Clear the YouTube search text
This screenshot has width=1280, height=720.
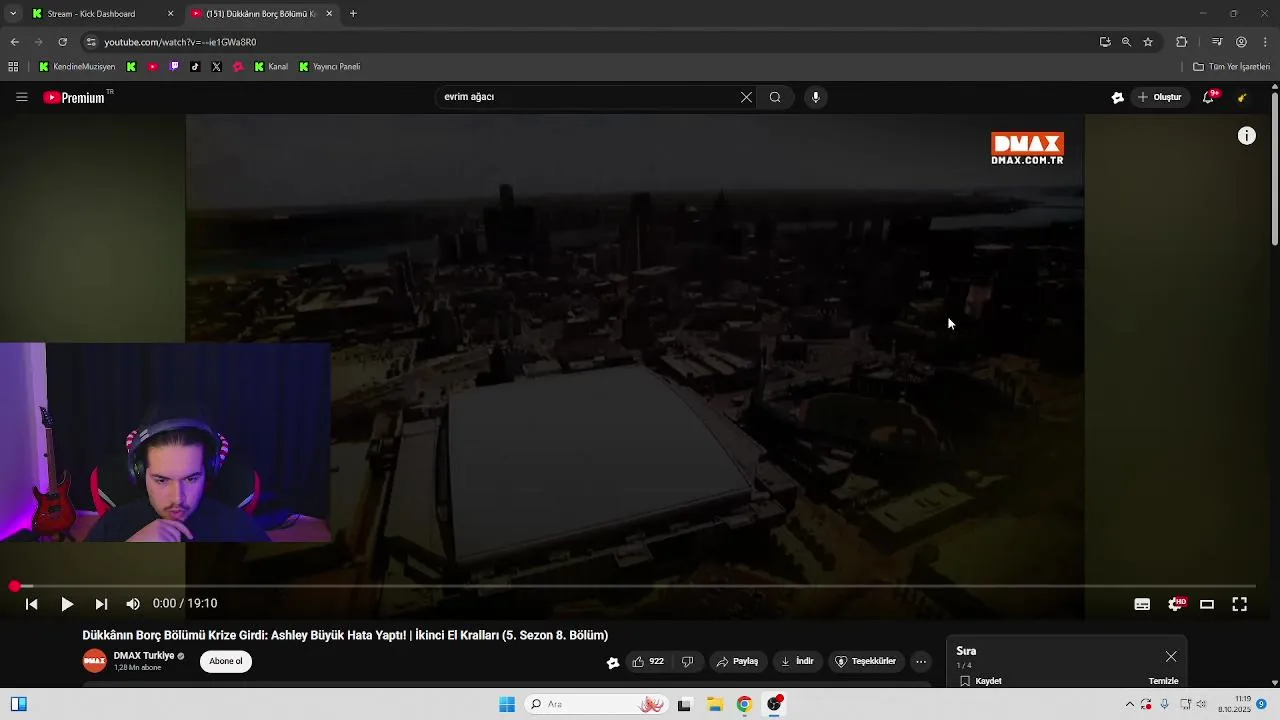pos(746,97)
